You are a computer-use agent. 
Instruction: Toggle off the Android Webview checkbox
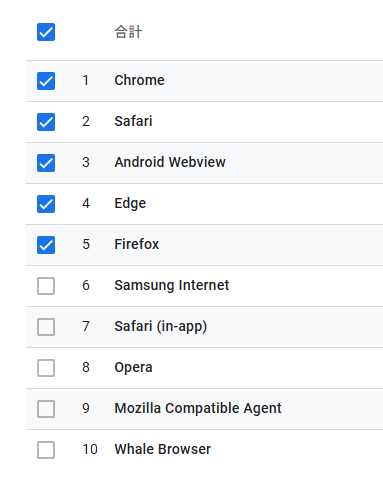coord(46,163)
